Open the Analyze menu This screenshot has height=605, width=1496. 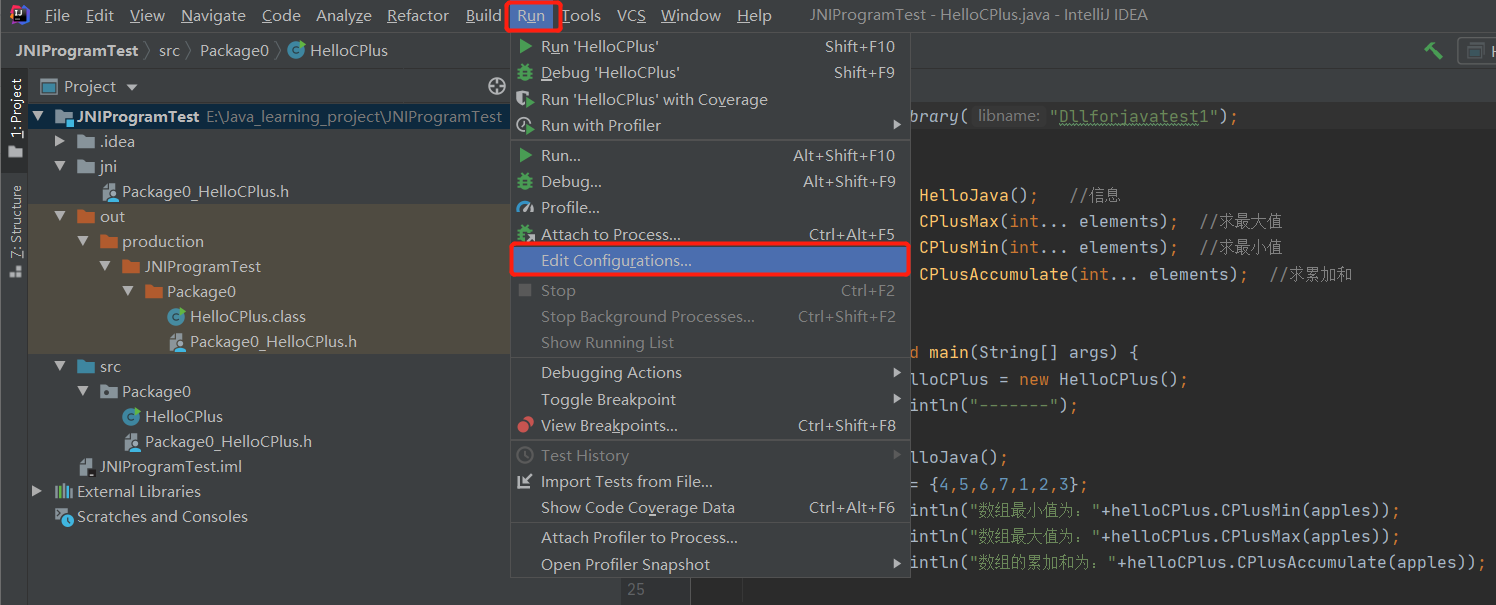344,15
